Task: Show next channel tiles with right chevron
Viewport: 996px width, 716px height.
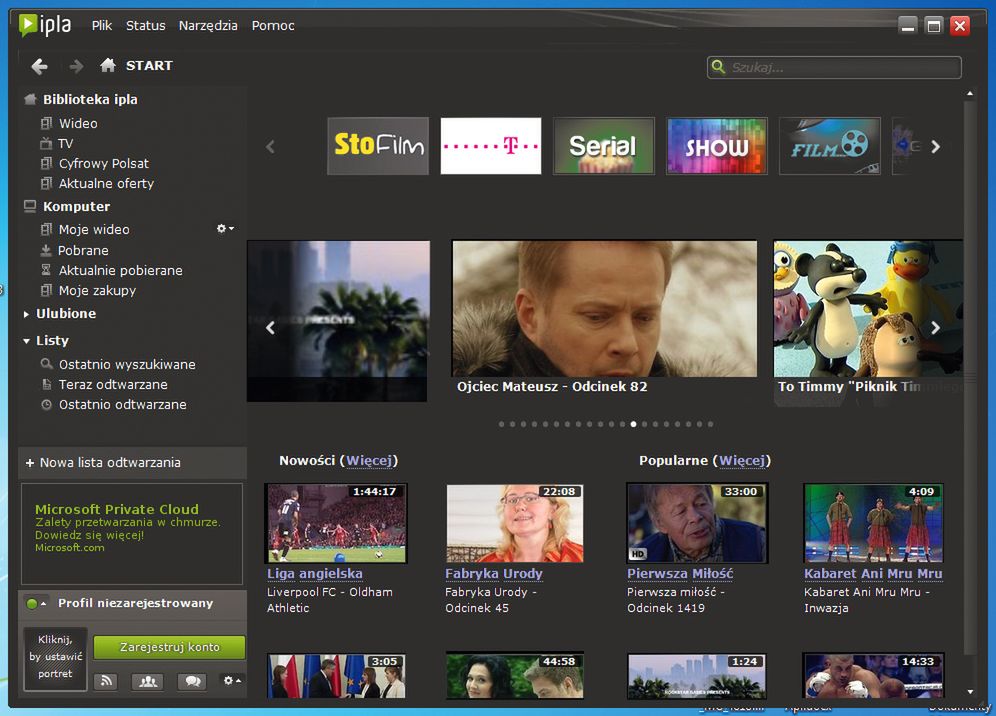Action: click(935, 147)
